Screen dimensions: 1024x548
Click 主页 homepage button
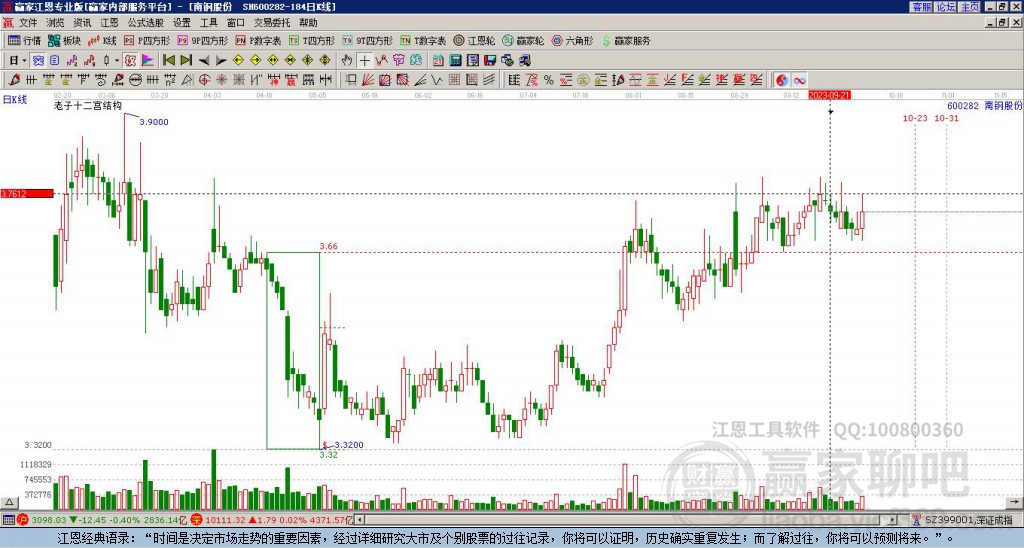[x=970, y=7]
